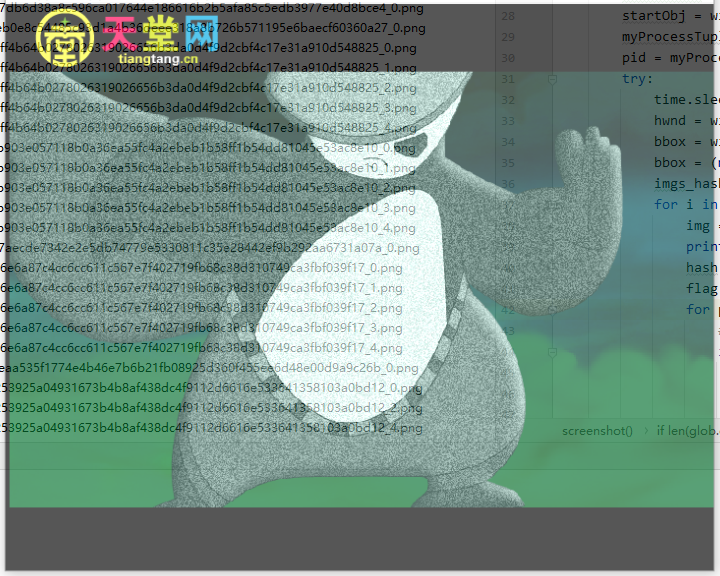Select file ff4b64b...548825_0.png
This screenshot has width=720, height=576.
coord(208,48)
